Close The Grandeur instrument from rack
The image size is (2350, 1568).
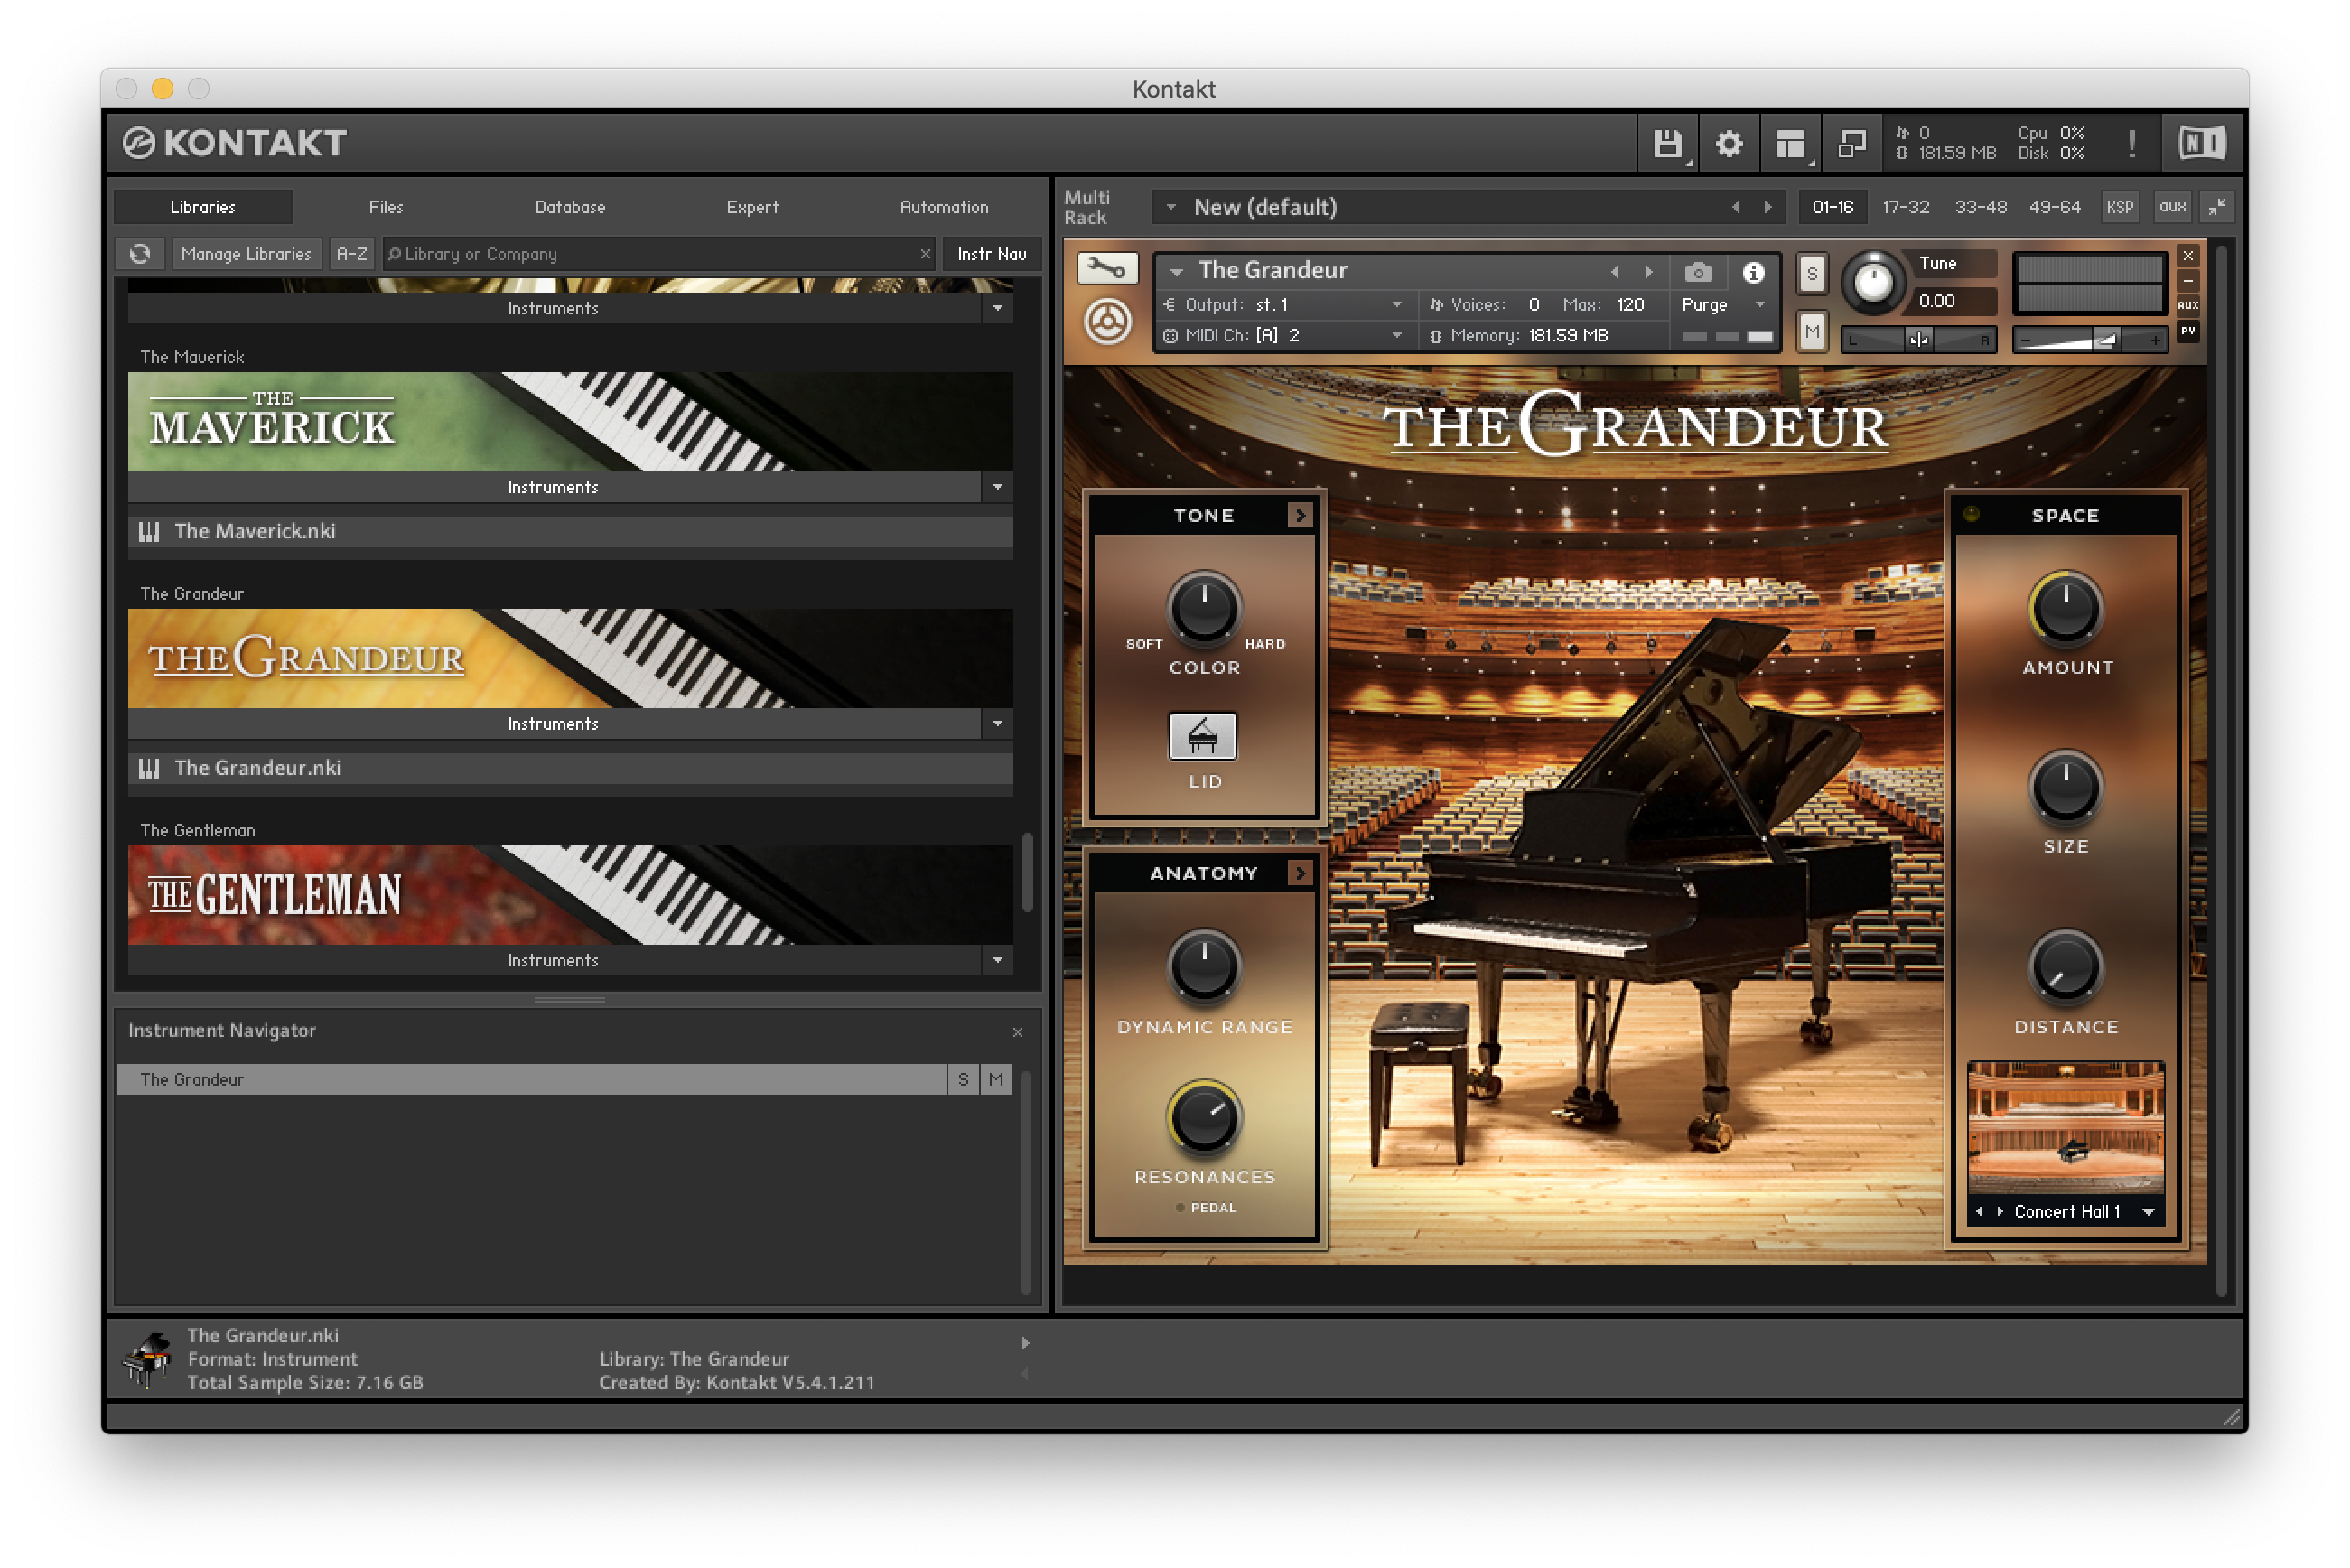pos(2188,256)
